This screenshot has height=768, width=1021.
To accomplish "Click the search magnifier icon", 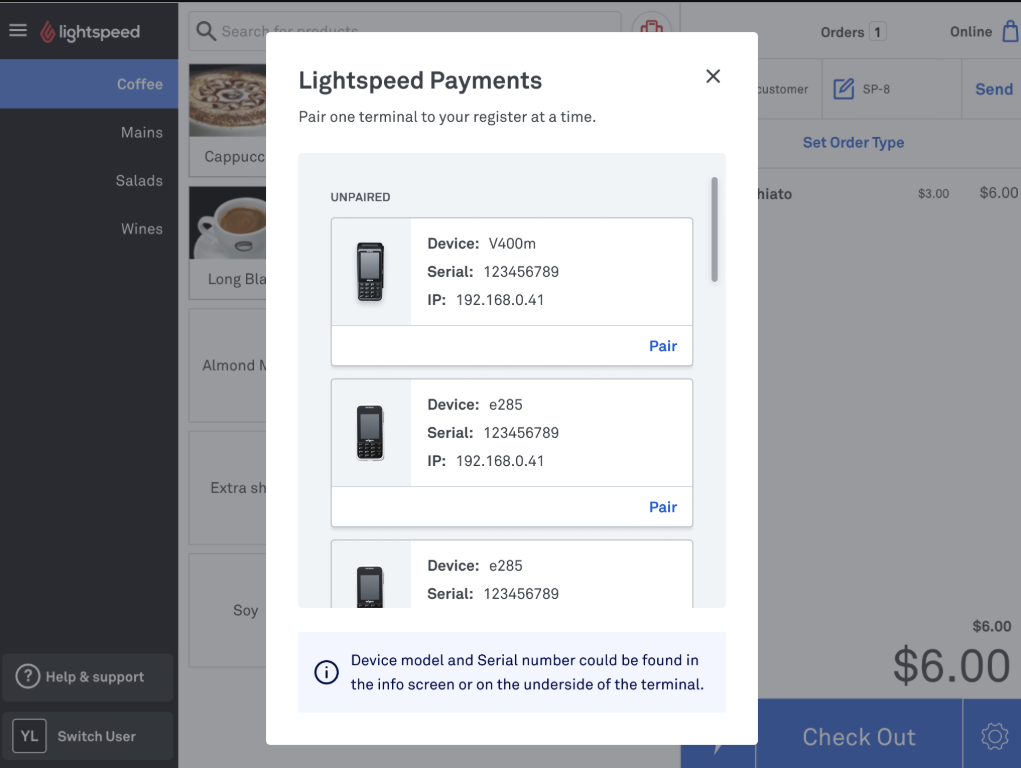I will 205,31.
